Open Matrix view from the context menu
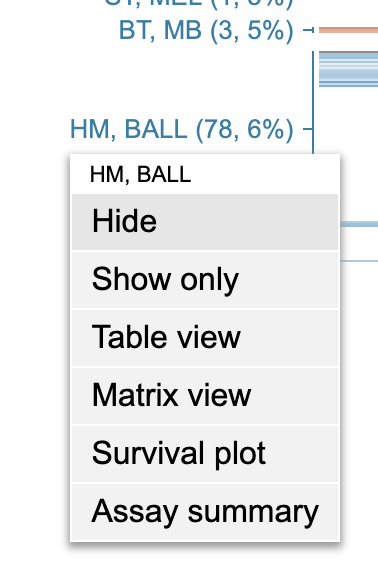This screenshot has height=568, width=378. 205,396
